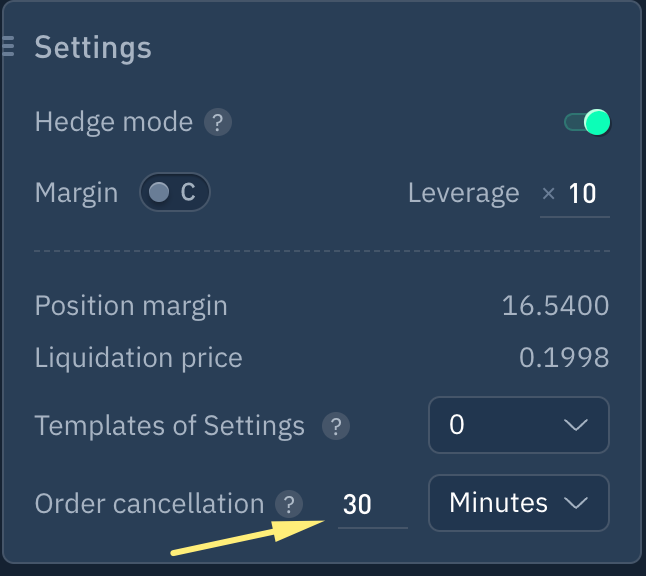
Task: Click the Hedge mode label
Action: click(113, 122)
